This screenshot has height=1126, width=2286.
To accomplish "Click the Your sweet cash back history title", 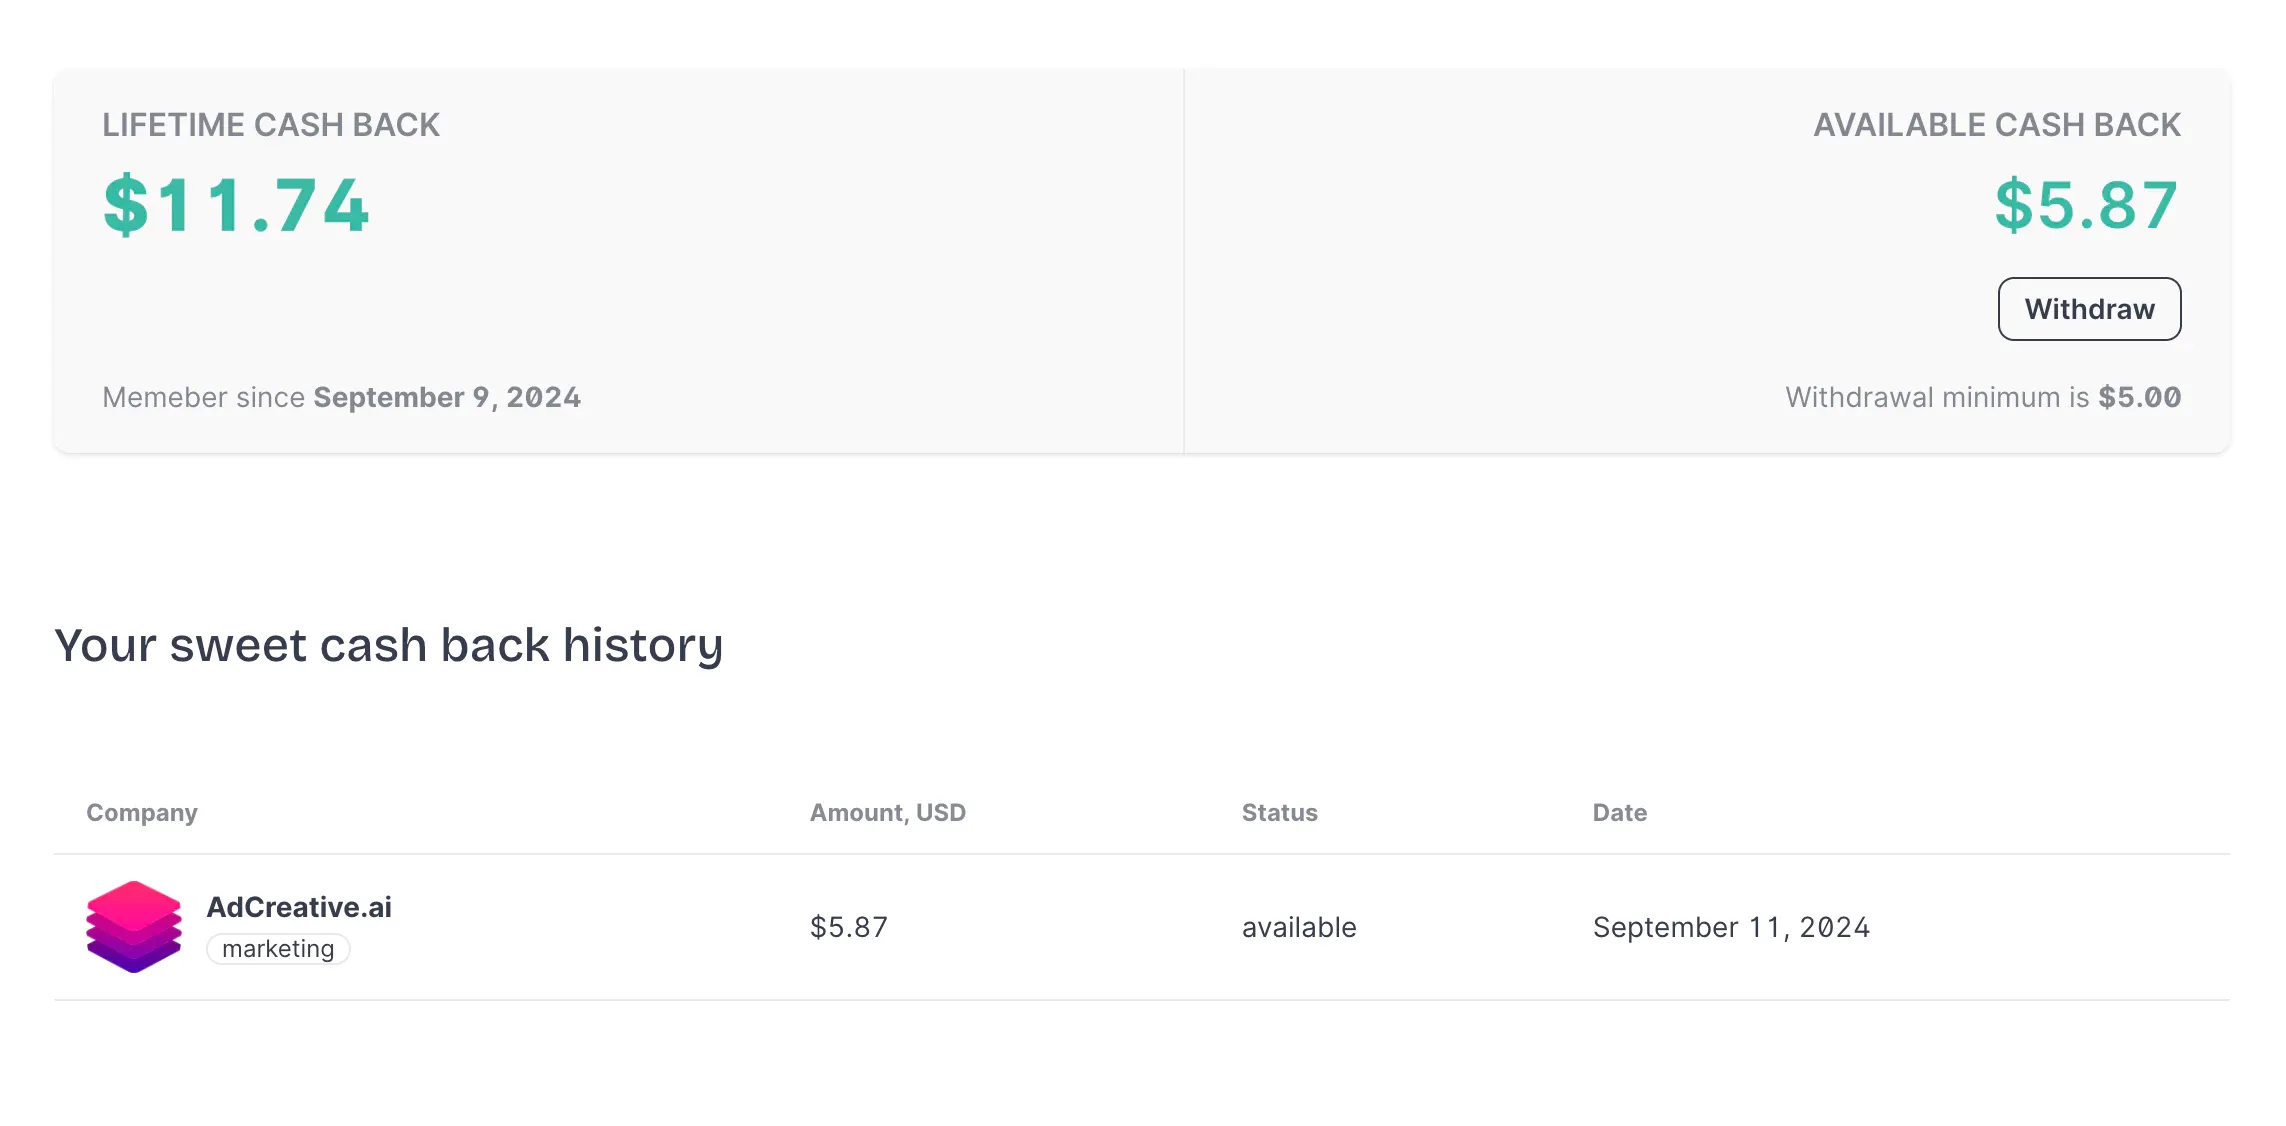I will pyautogui.click(x=390, y=645).
